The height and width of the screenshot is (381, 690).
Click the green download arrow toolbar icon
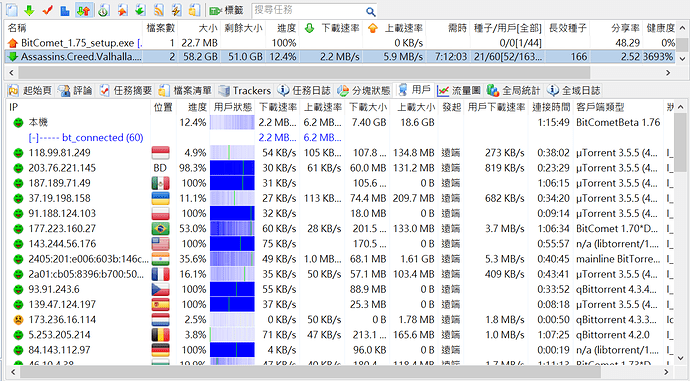[x=29, y=10]
